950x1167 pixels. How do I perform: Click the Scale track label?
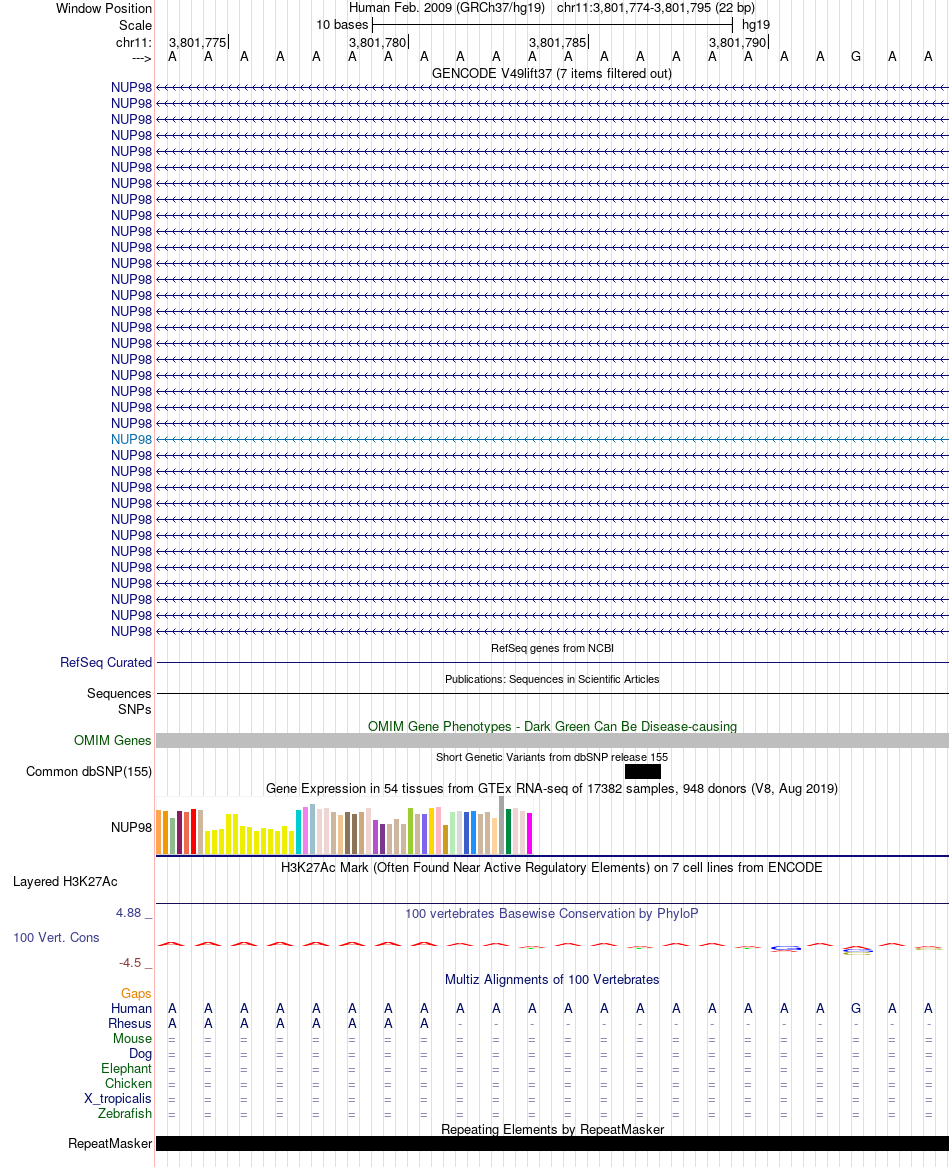pyautogui.click(x=135, y=25)
